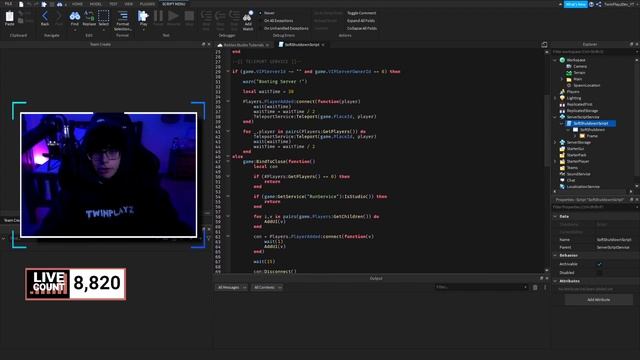Click the Chat icon in Explorer
640x360 pixels.
(x=562, y=180)
